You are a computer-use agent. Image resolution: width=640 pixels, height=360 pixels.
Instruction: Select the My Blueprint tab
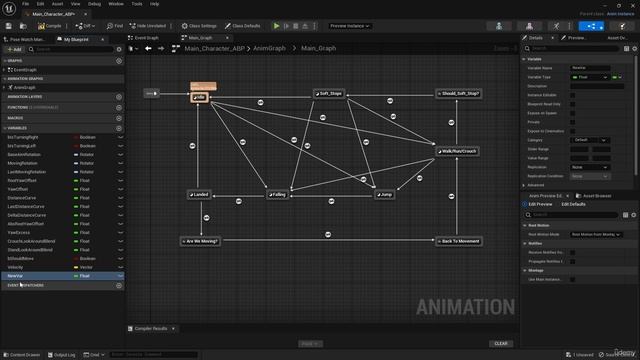pyautogui.click(x=76, y=40)
